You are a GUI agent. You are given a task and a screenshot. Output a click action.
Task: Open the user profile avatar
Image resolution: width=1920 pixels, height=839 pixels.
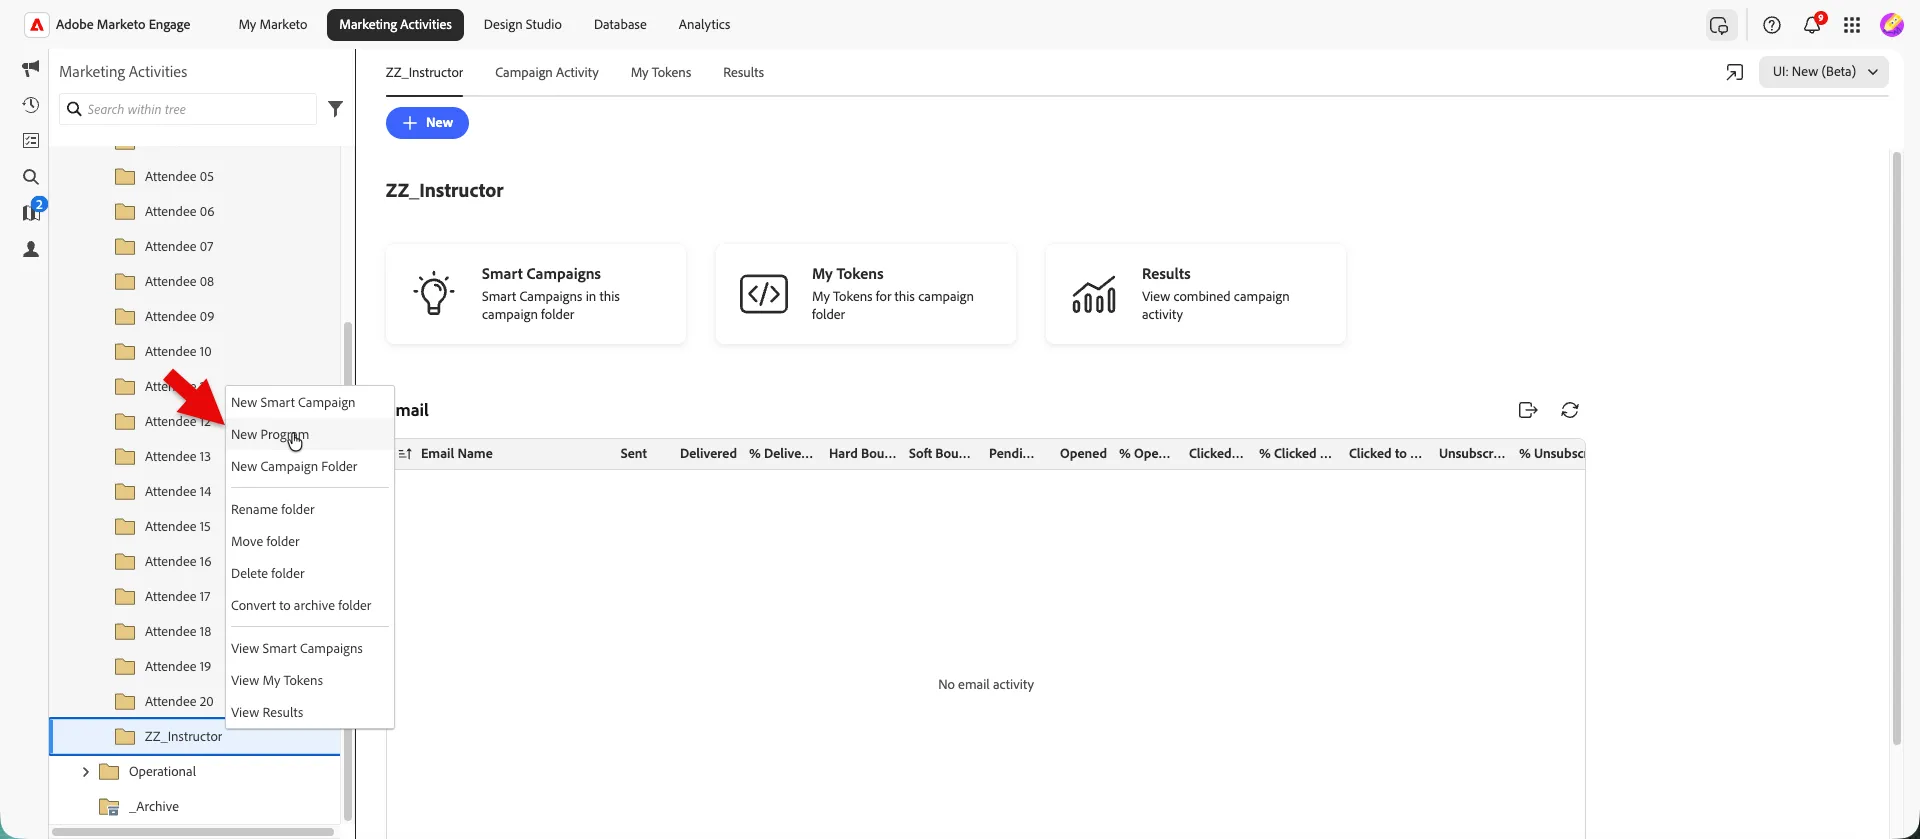(1891, 25)
